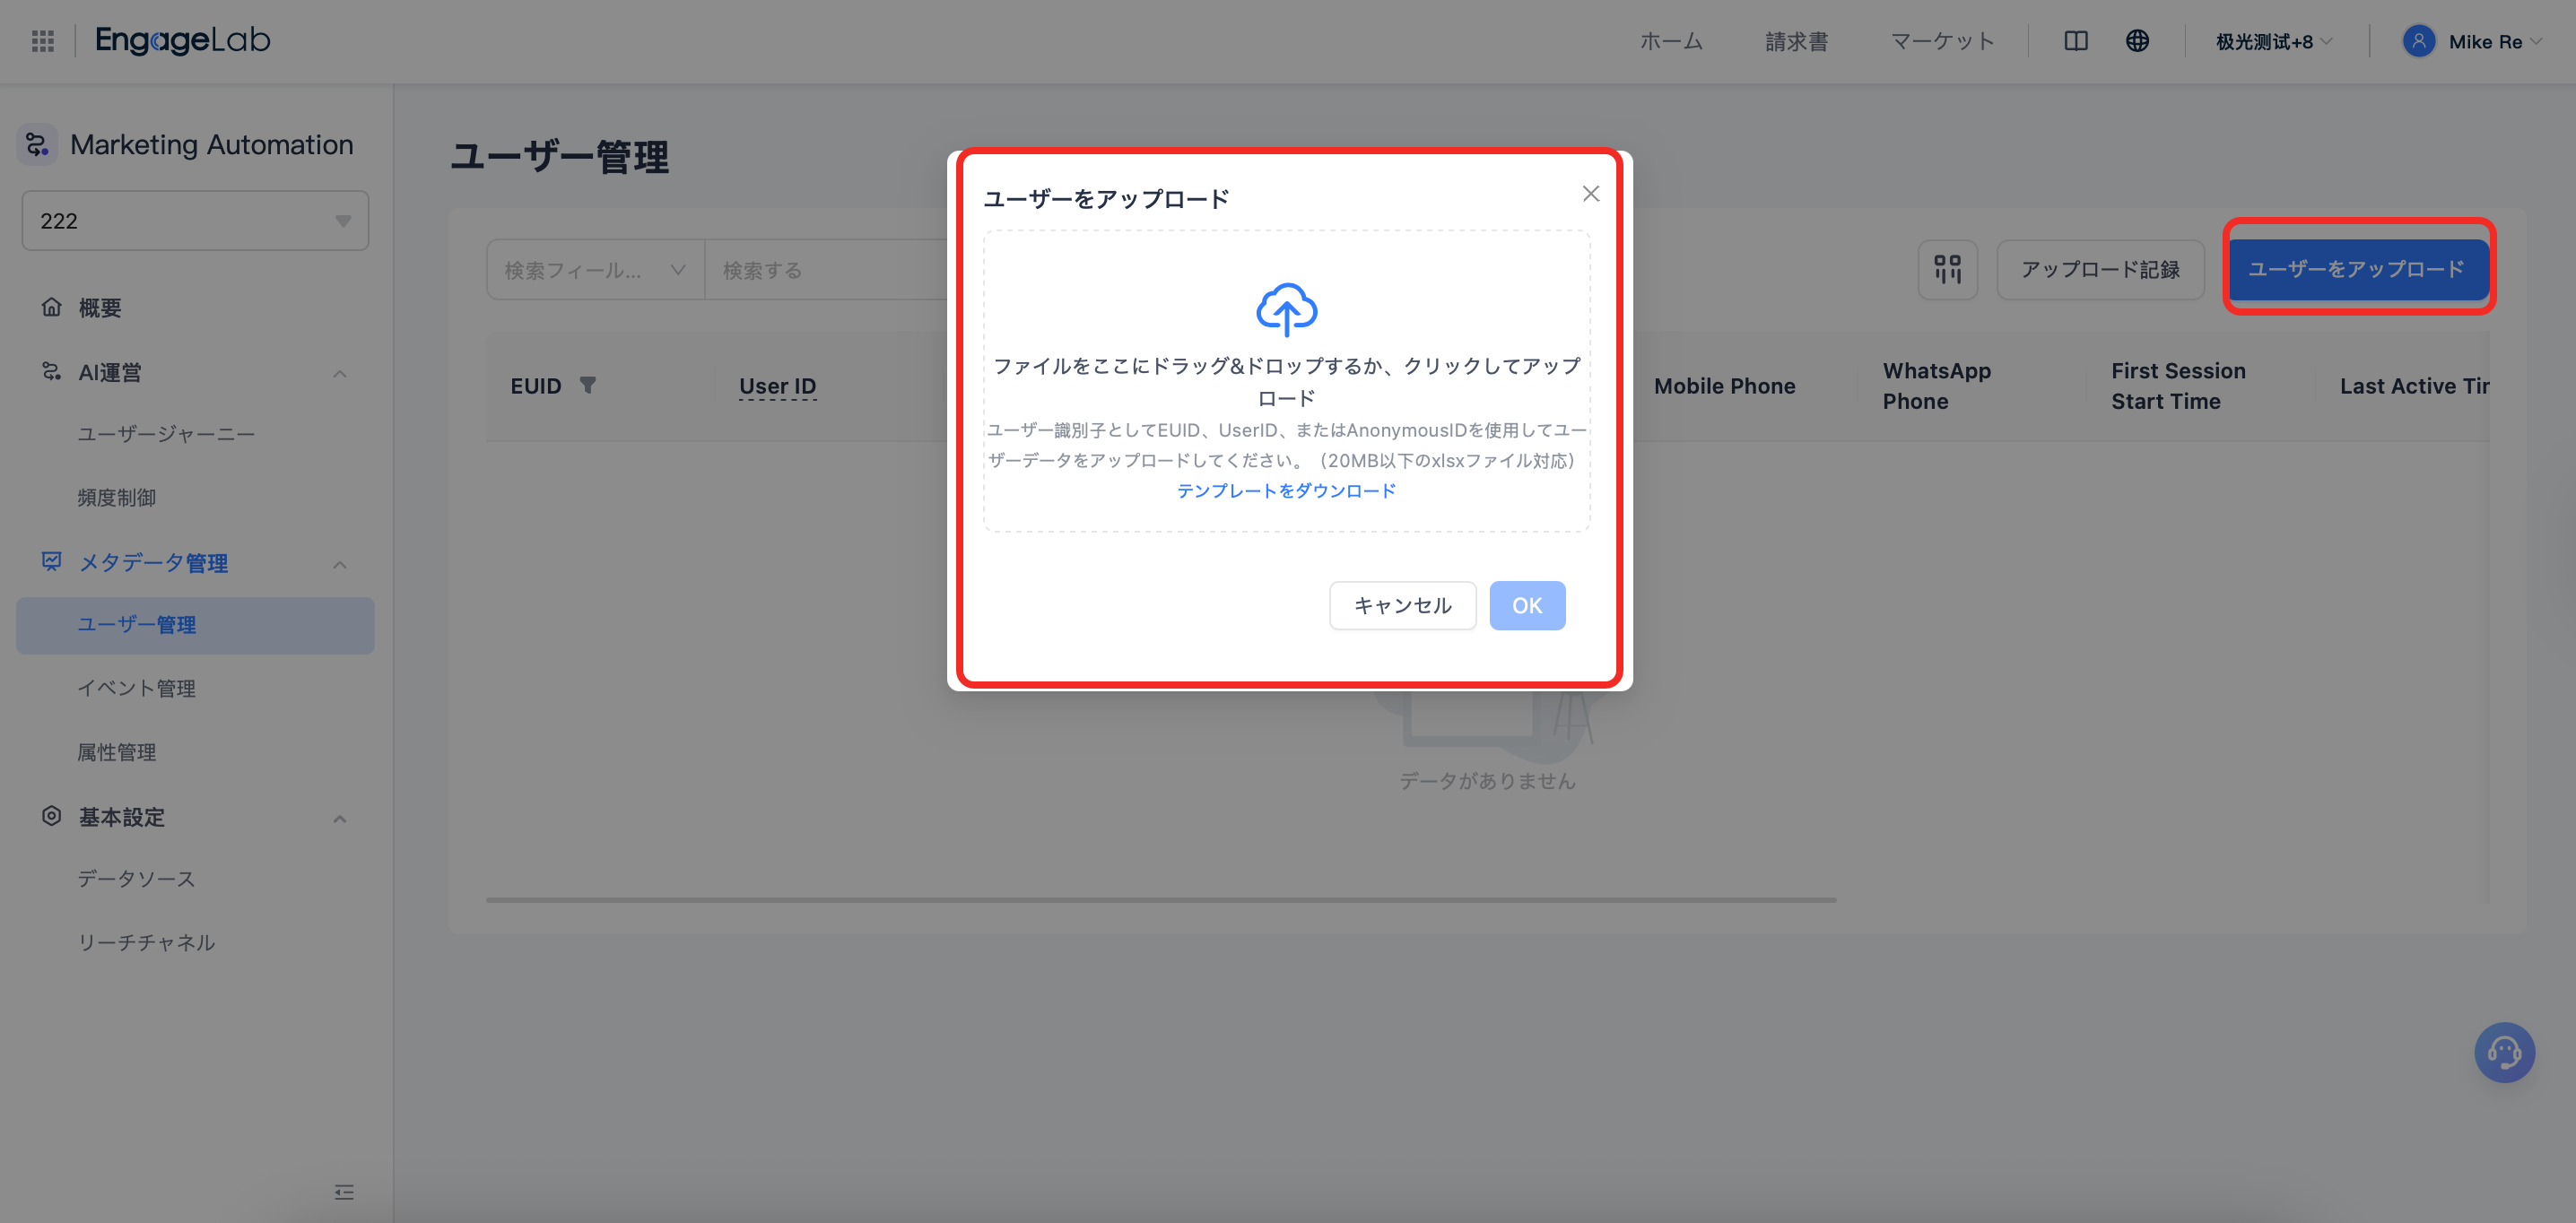Open the language globe selector

[2138, 40]
